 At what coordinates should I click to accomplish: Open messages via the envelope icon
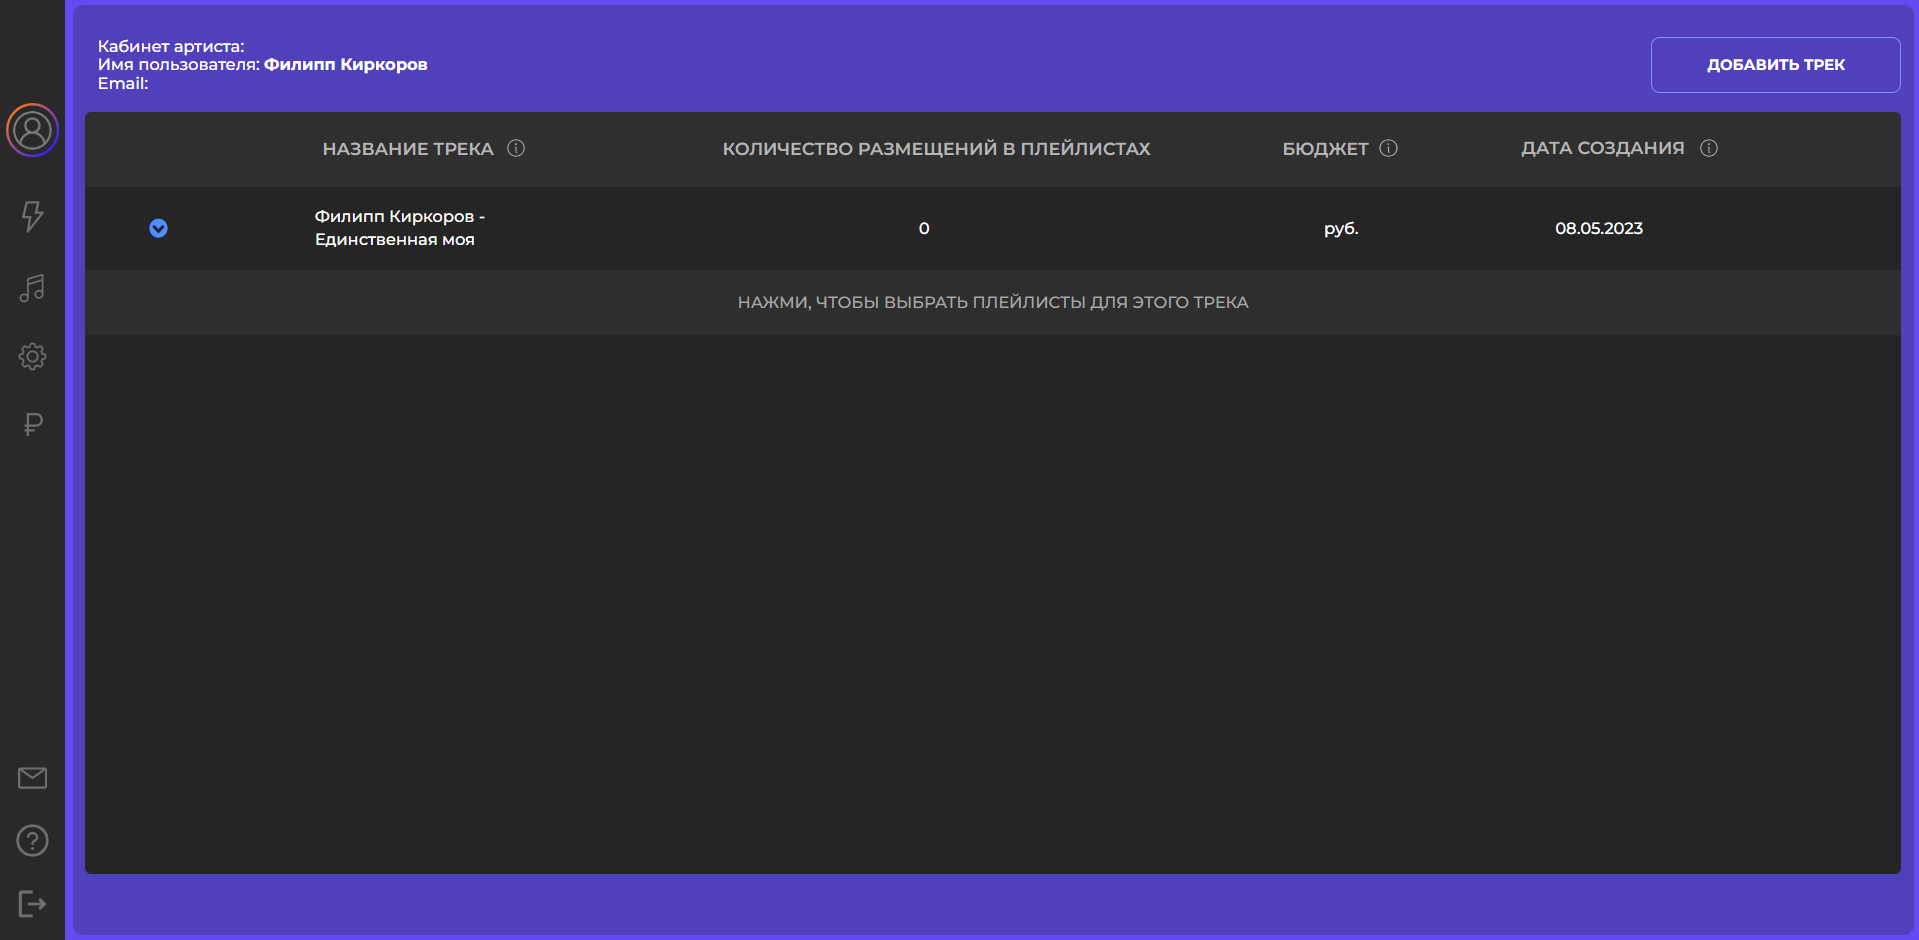[32, 778]
